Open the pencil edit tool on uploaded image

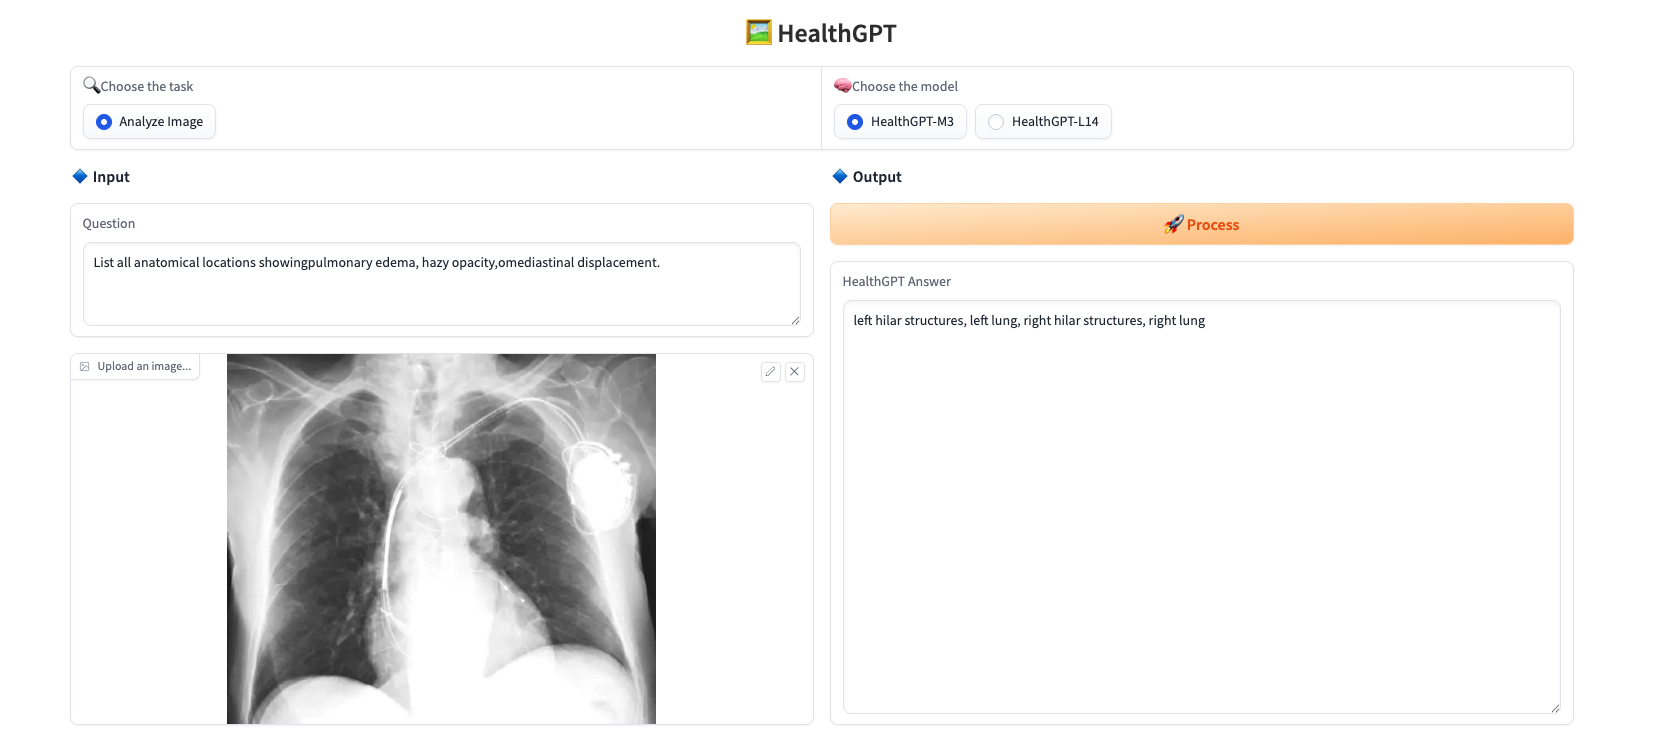(770, 372)
